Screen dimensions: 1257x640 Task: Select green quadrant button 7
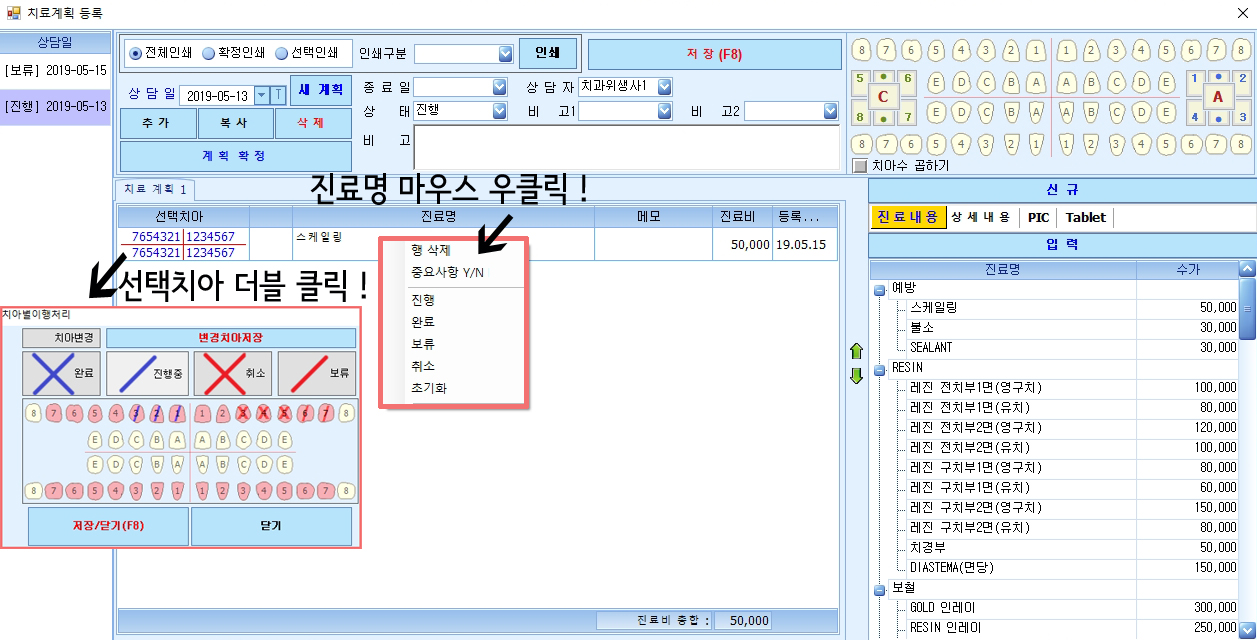click(x=907, y=118)
